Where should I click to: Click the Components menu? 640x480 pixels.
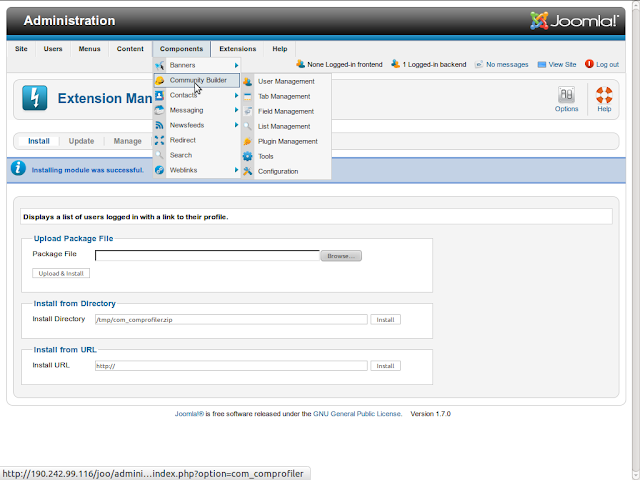tap(182, 49)
